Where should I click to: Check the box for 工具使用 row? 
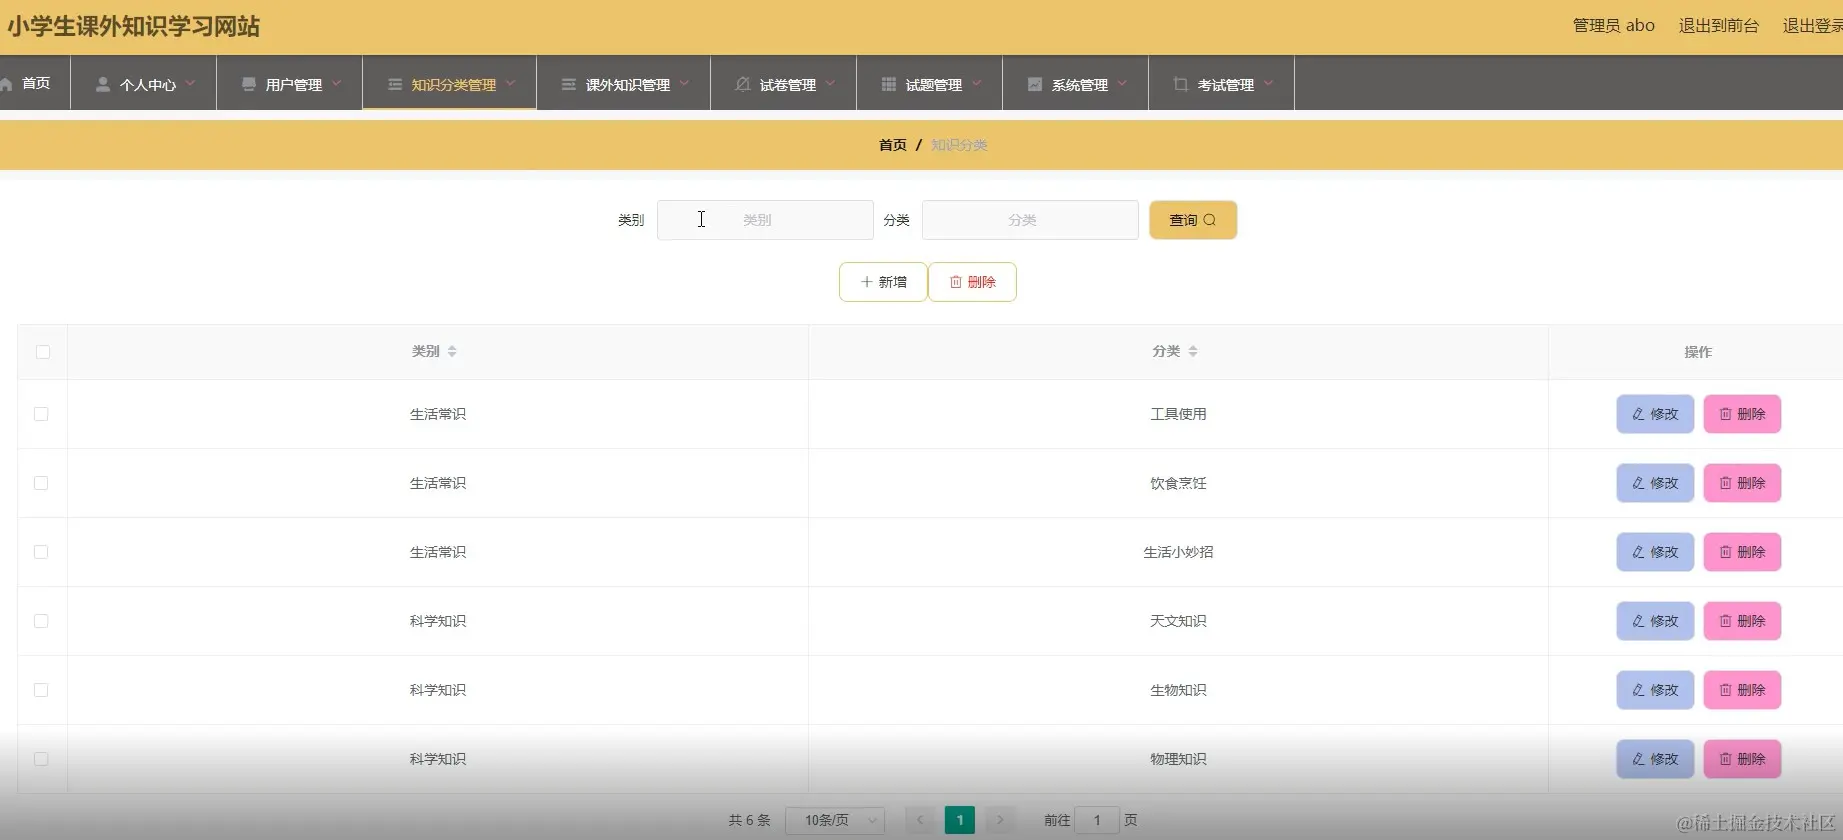(x=41, y=414)
